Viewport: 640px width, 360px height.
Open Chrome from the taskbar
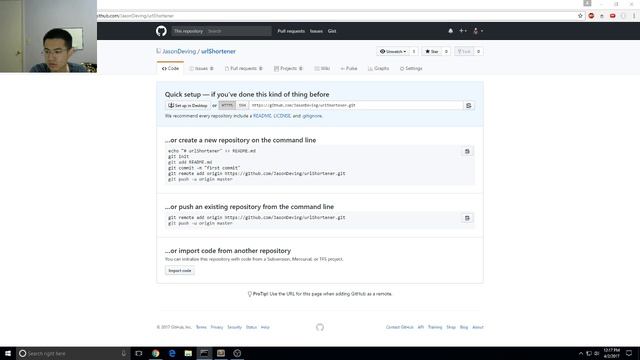[x=156, y=353]
